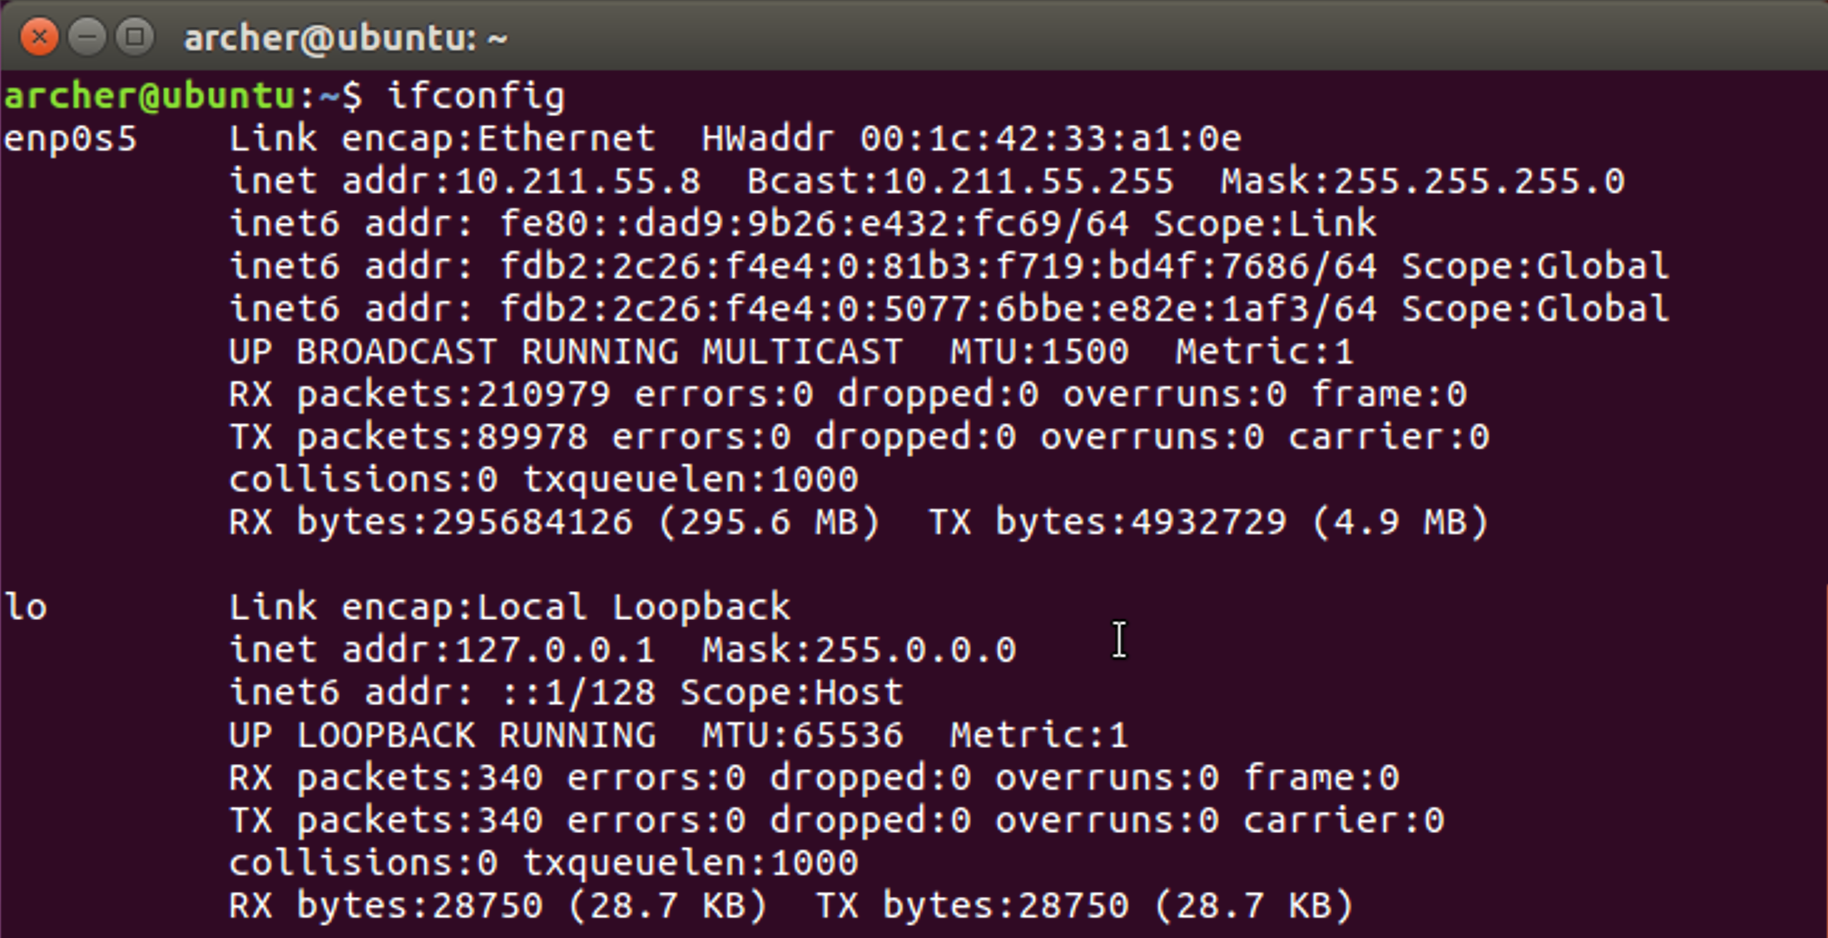Click the inet addr 10.211.55.8 text
Image resolution: width=1828 pixels, height=938 pixels.
coord(465,181)
